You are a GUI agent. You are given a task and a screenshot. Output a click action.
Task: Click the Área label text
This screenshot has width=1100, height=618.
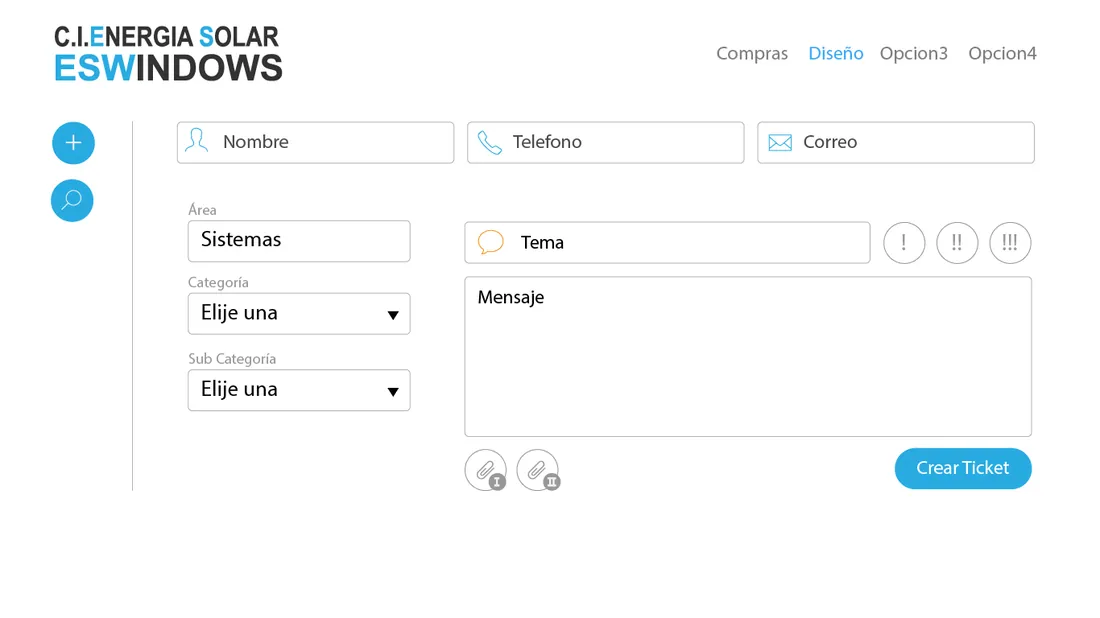click(x=202, y=209)
